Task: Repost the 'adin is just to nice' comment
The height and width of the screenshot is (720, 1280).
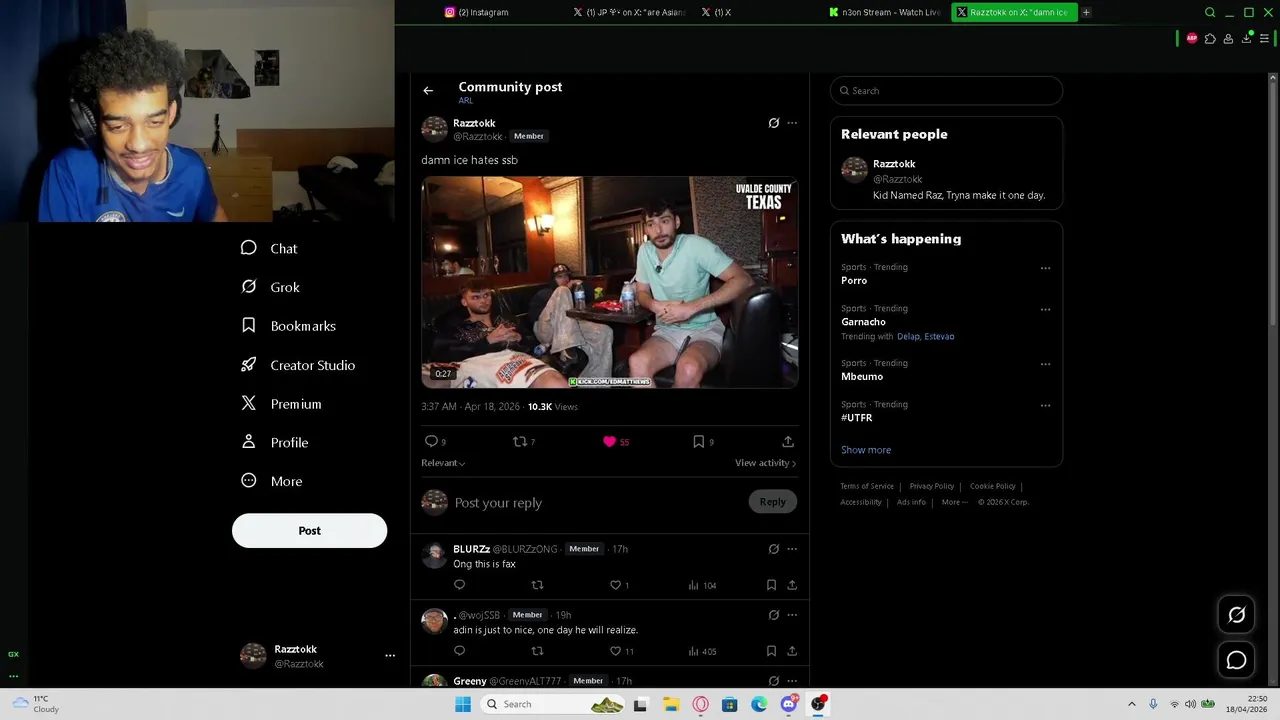Action: coord(537,651)
